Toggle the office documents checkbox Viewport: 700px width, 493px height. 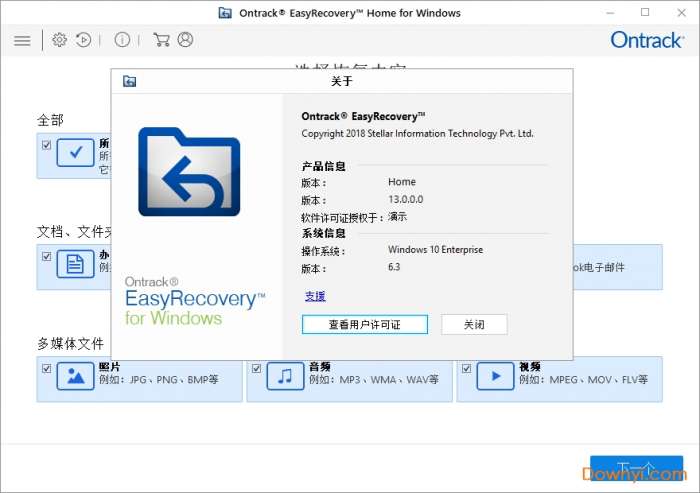[46, 256]
